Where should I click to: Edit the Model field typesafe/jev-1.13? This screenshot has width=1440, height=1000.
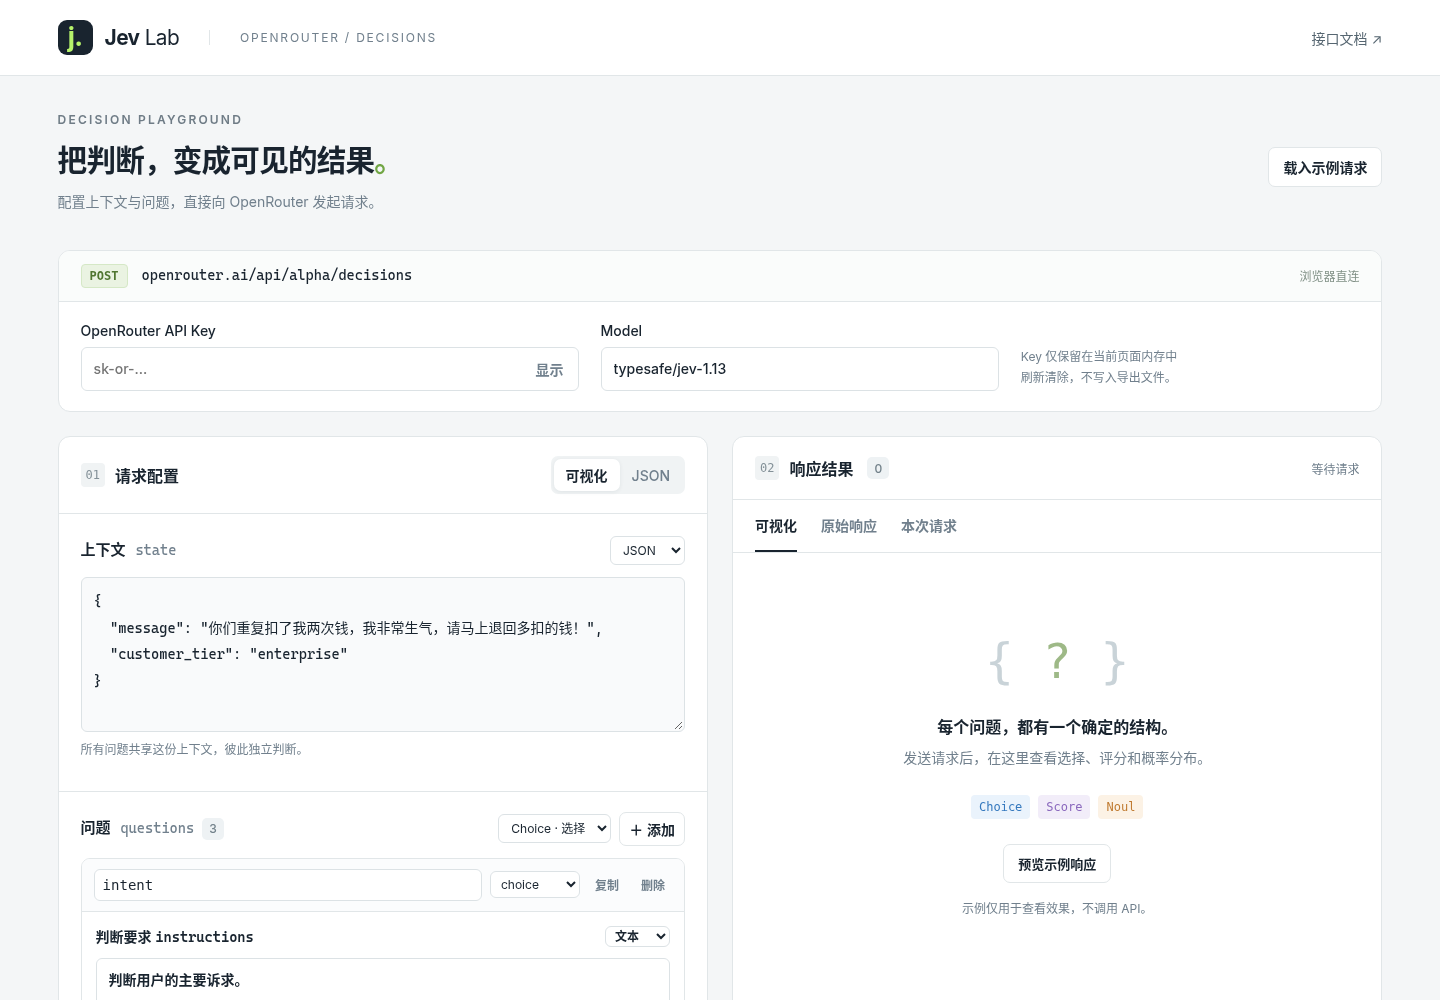tap(799, 369)
